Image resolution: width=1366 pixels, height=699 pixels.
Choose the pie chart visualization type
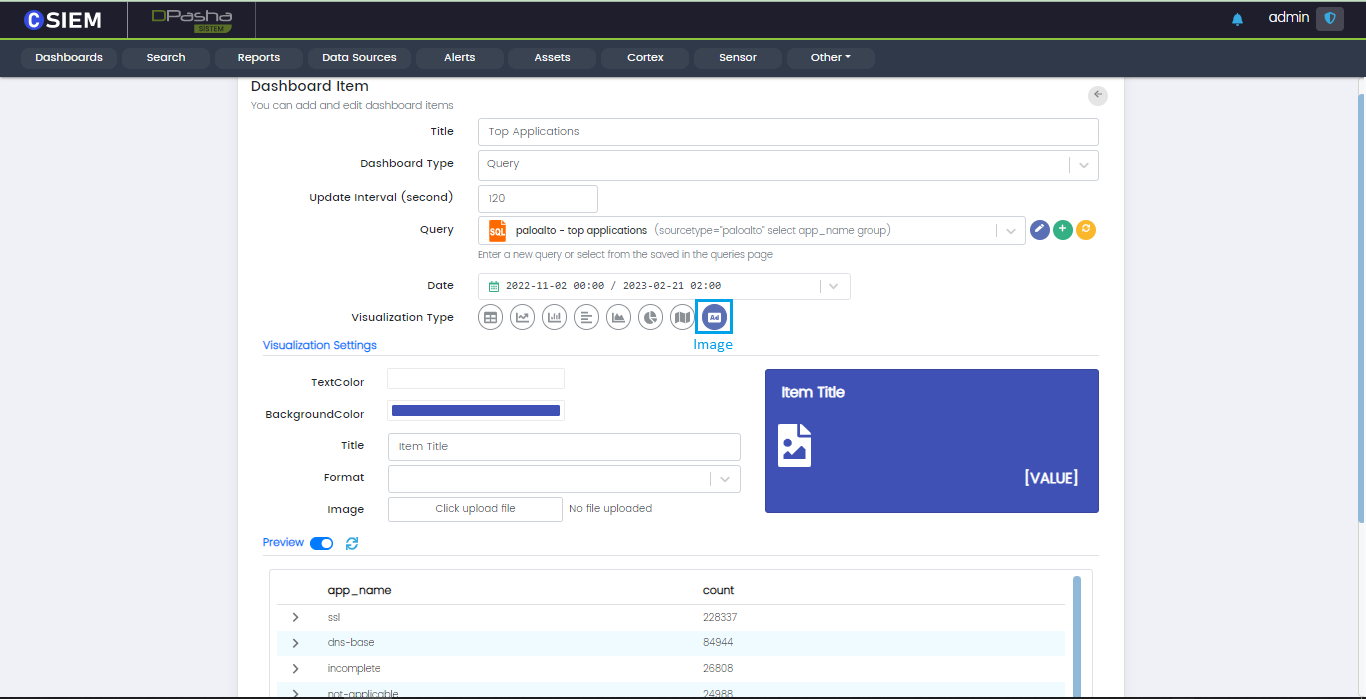[650, 318]
